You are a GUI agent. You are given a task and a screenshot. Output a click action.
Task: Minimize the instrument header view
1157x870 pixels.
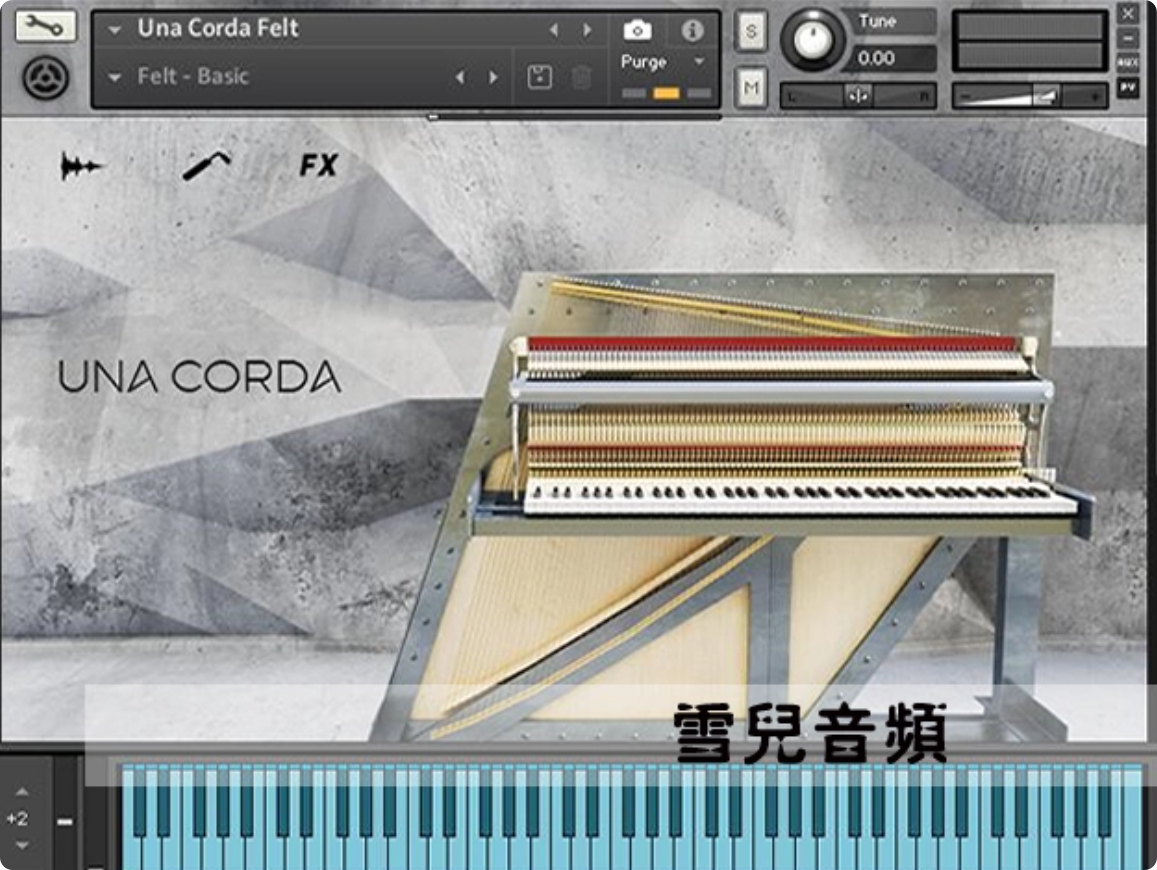1127,38
